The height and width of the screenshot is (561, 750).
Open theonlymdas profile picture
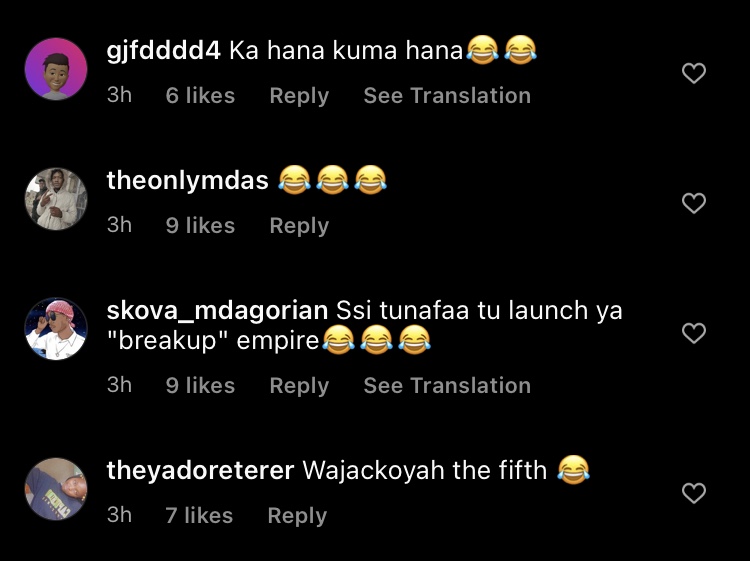(56, 199)
